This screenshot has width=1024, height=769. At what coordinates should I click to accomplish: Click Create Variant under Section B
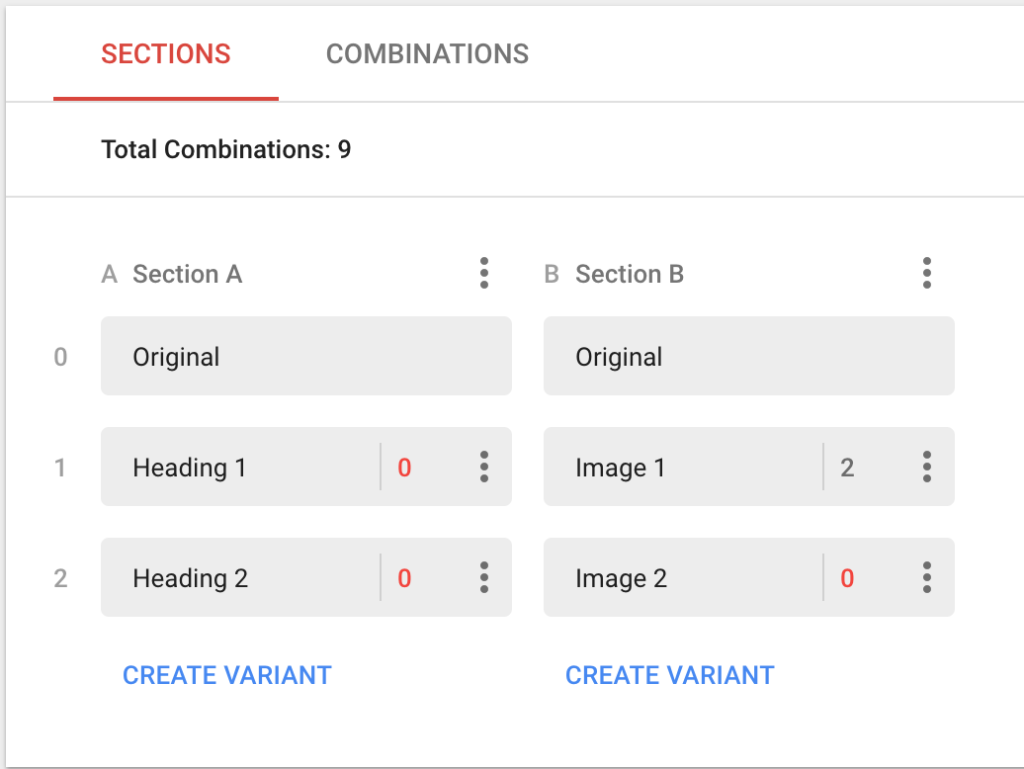click(x=670, y=675)
